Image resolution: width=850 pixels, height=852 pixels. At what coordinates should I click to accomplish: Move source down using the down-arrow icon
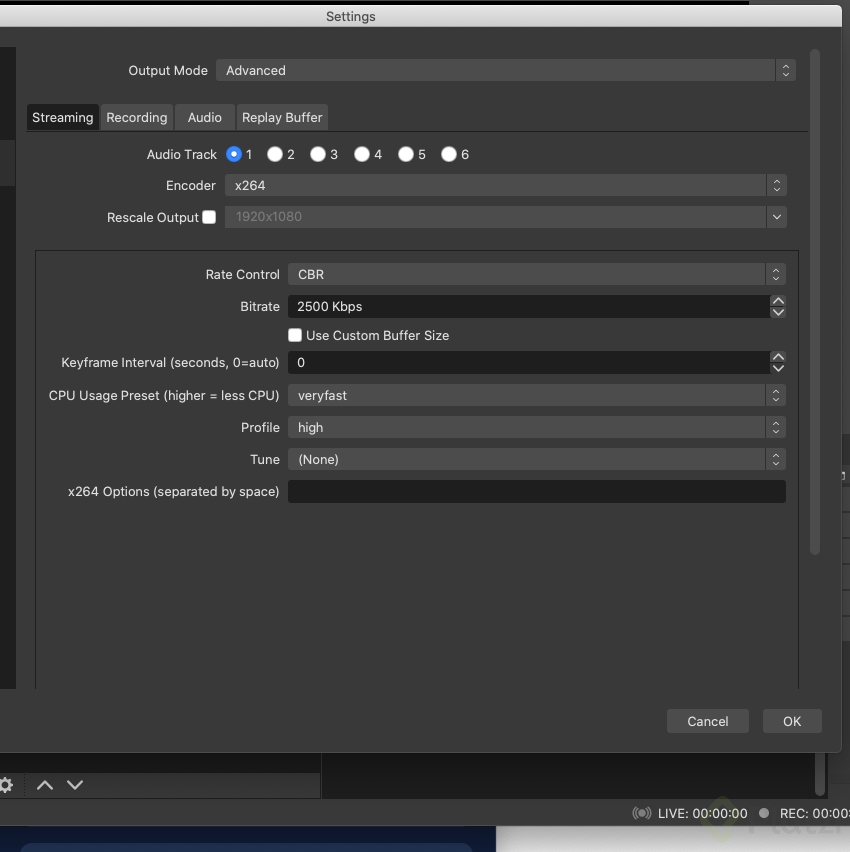pyautogui.click(x=75, y=785)
